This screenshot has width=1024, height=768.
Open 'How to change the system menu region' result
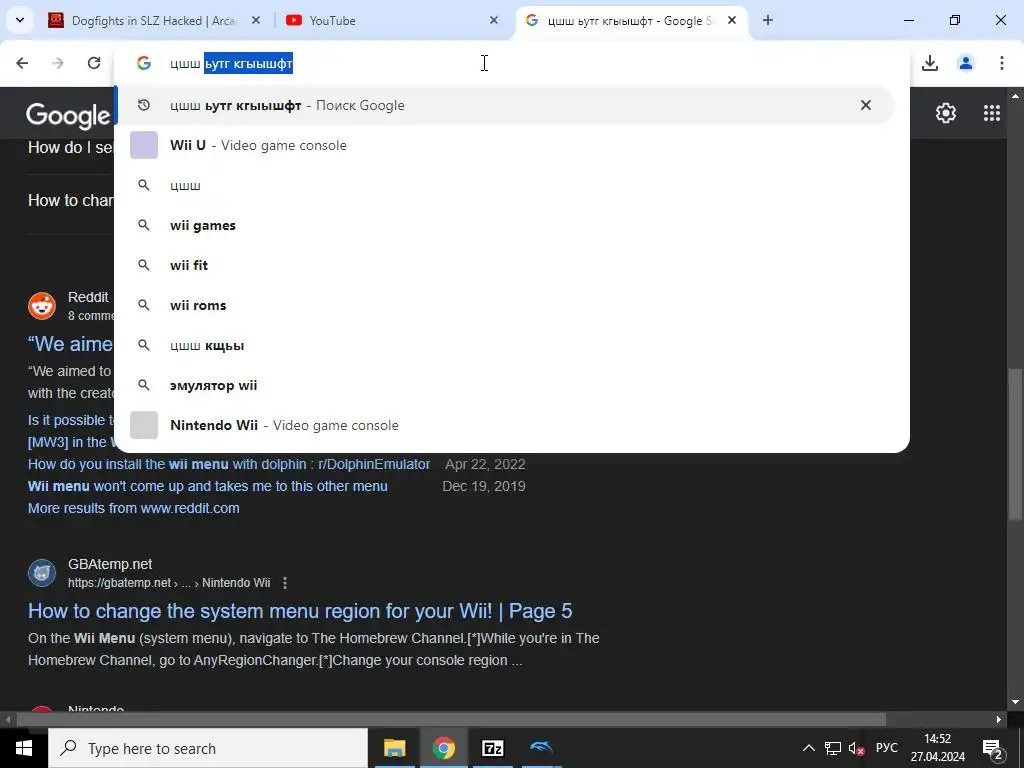tap(300, 611)
